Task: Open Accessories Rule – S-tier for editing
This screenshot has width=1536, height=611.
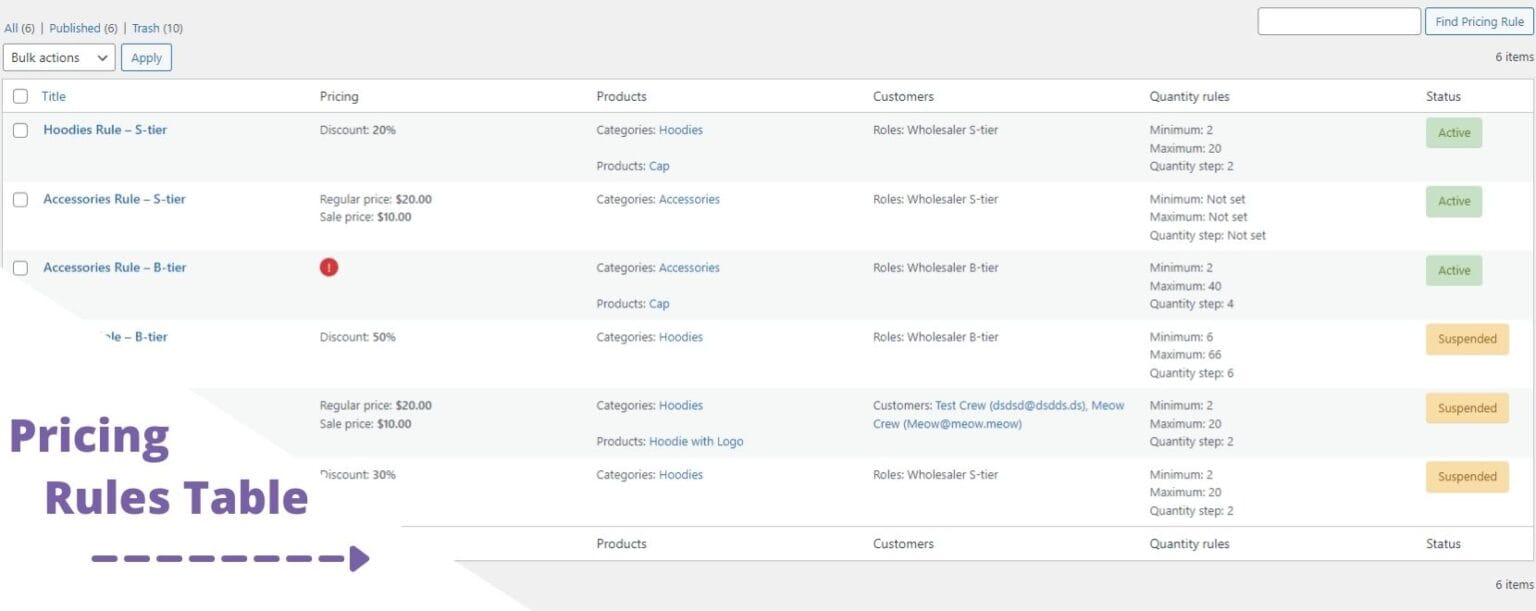Action: (114, 199)
